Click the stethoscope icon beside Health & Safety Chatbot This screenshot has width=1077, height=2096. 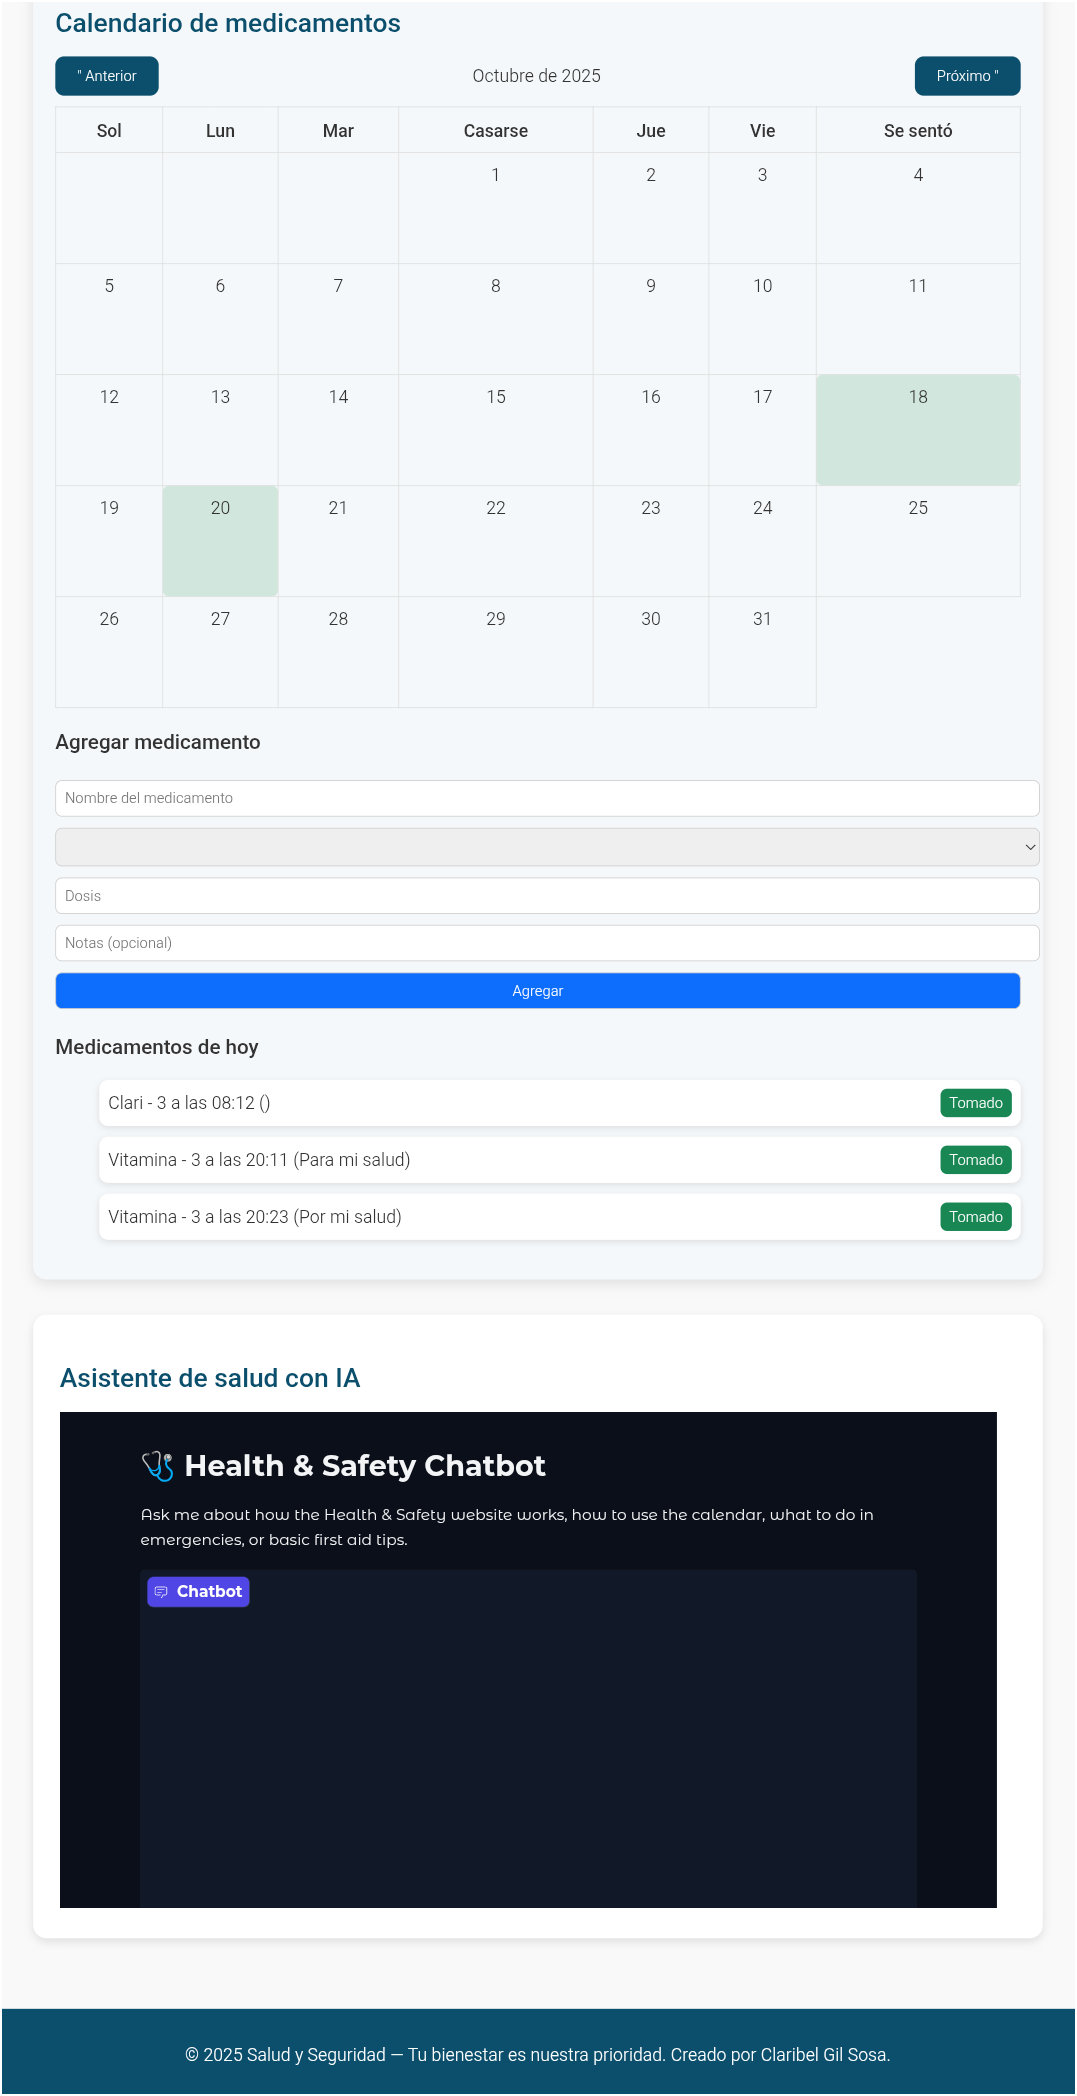click(157, 1466)
